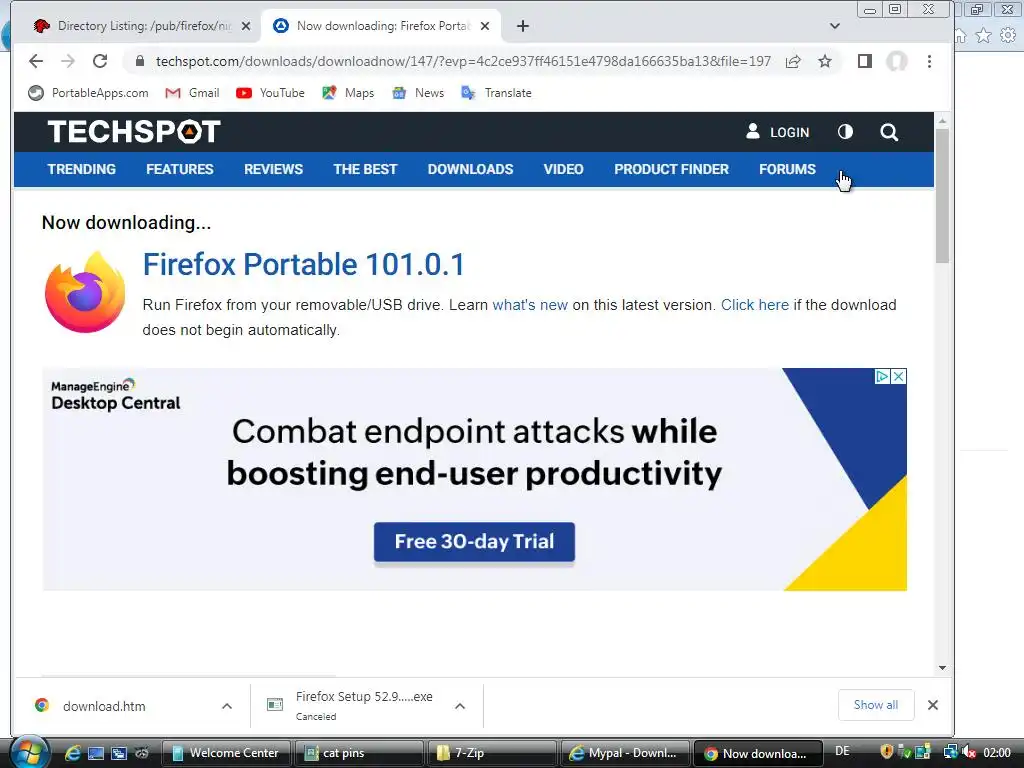1024x768 pixels.
Task: Open the Chrome side panel
Action: pos(865,61)
